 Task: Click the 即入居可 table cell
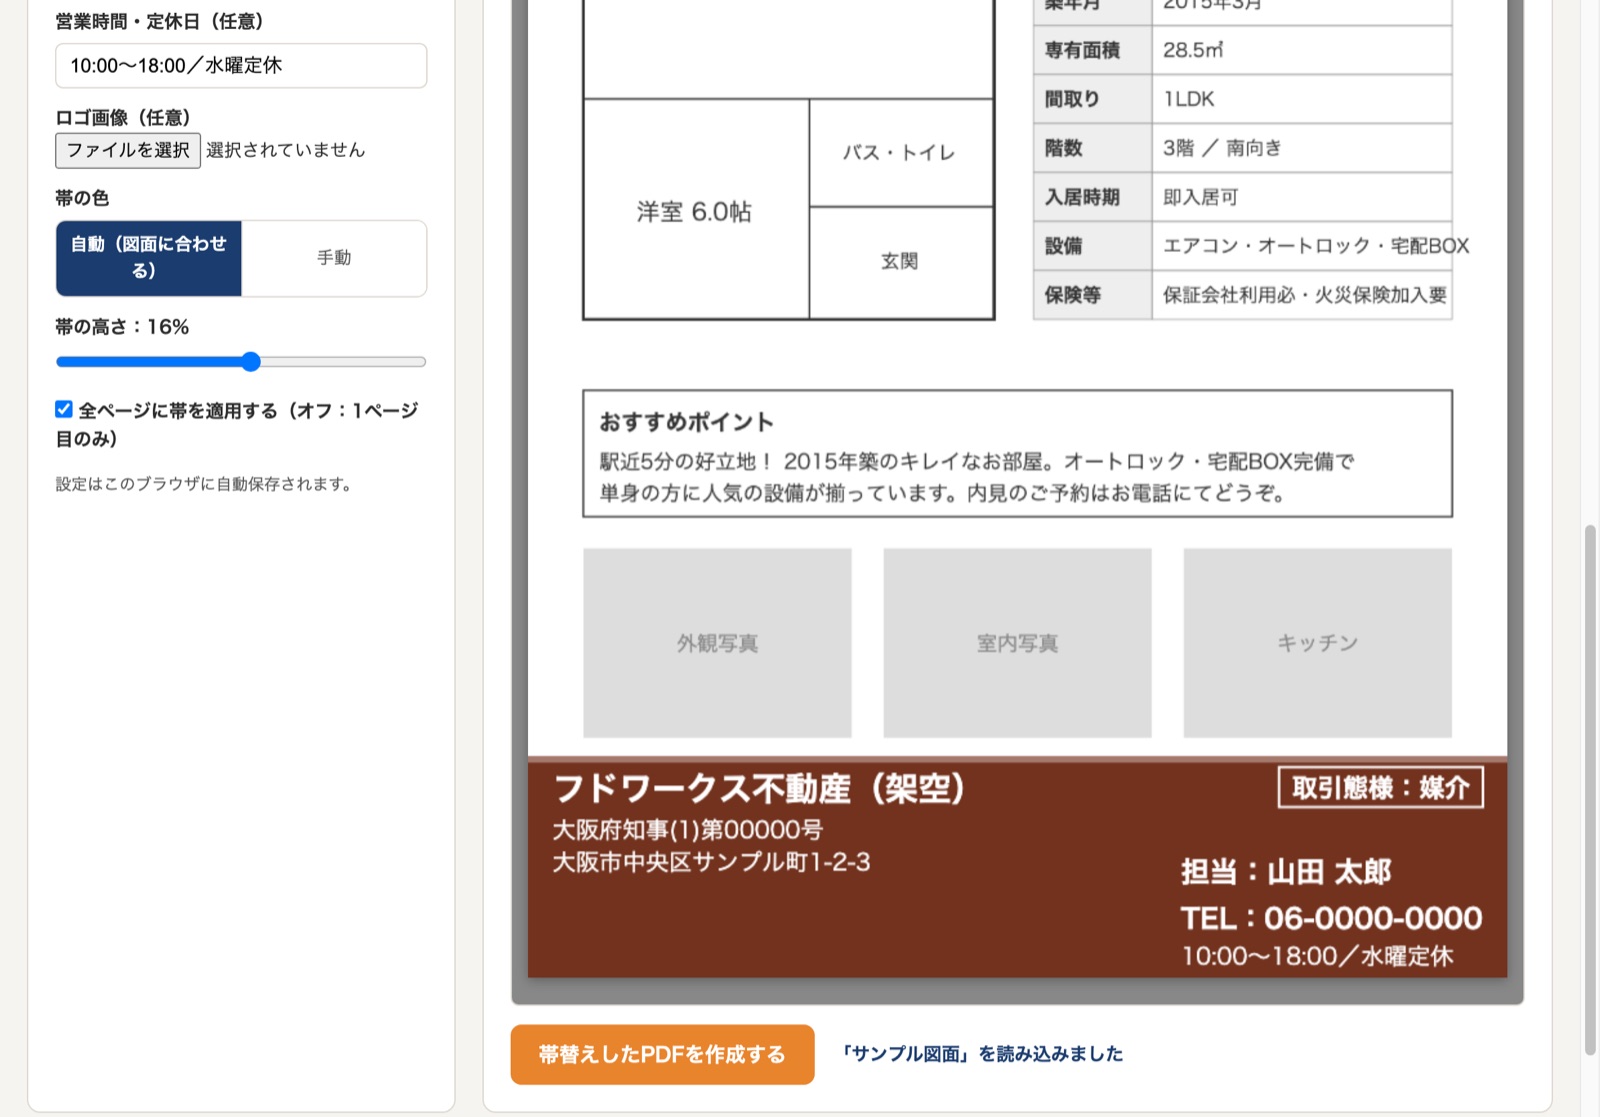[1301, 197]
